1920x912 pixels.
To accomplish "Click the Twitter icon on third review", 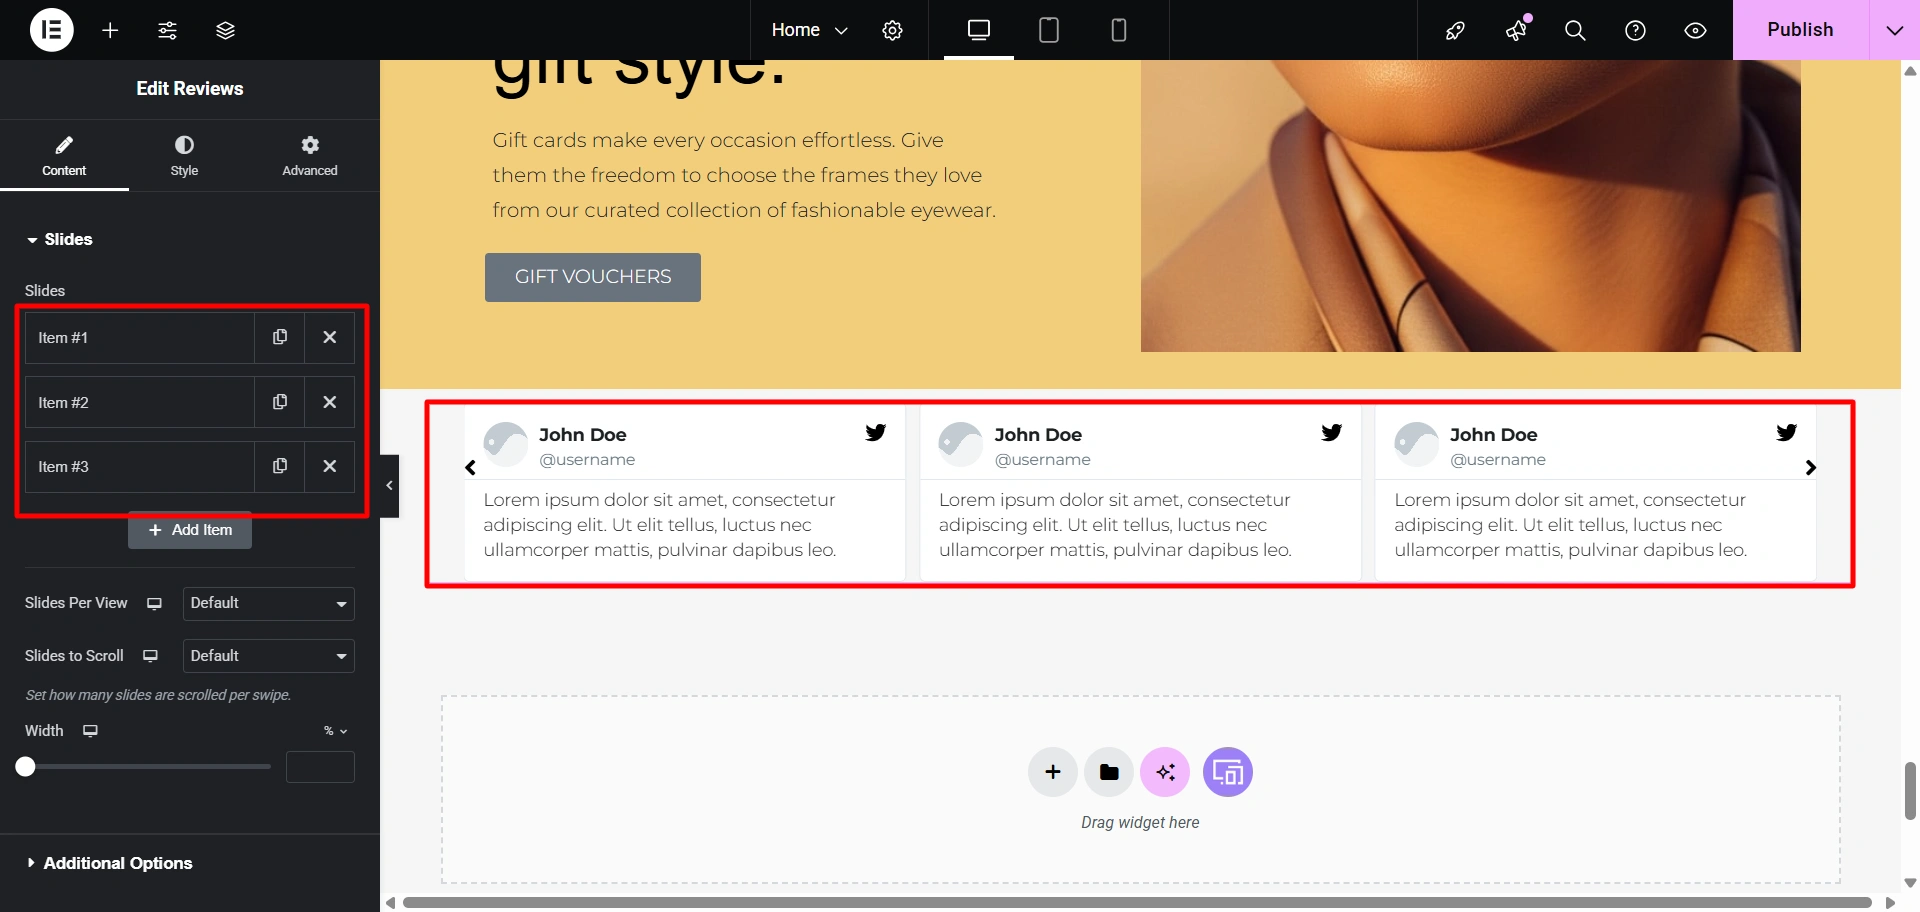I will (x=1787, y=432).
